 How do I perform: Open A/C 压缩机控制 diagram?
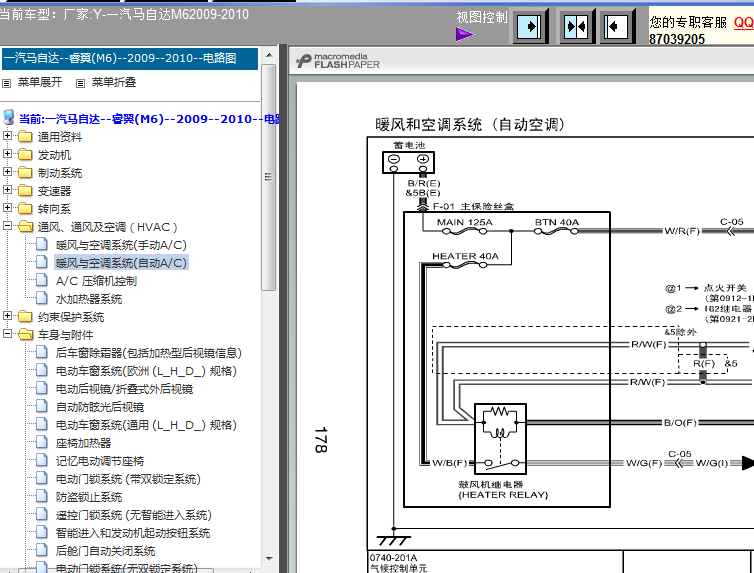point(96,281)
